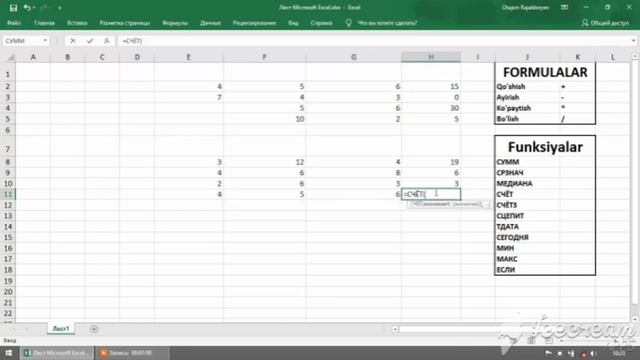Click the vertical scrollbar up arrow
The height and width of the screenshot is (360, 640).
(x=635, y=57)
